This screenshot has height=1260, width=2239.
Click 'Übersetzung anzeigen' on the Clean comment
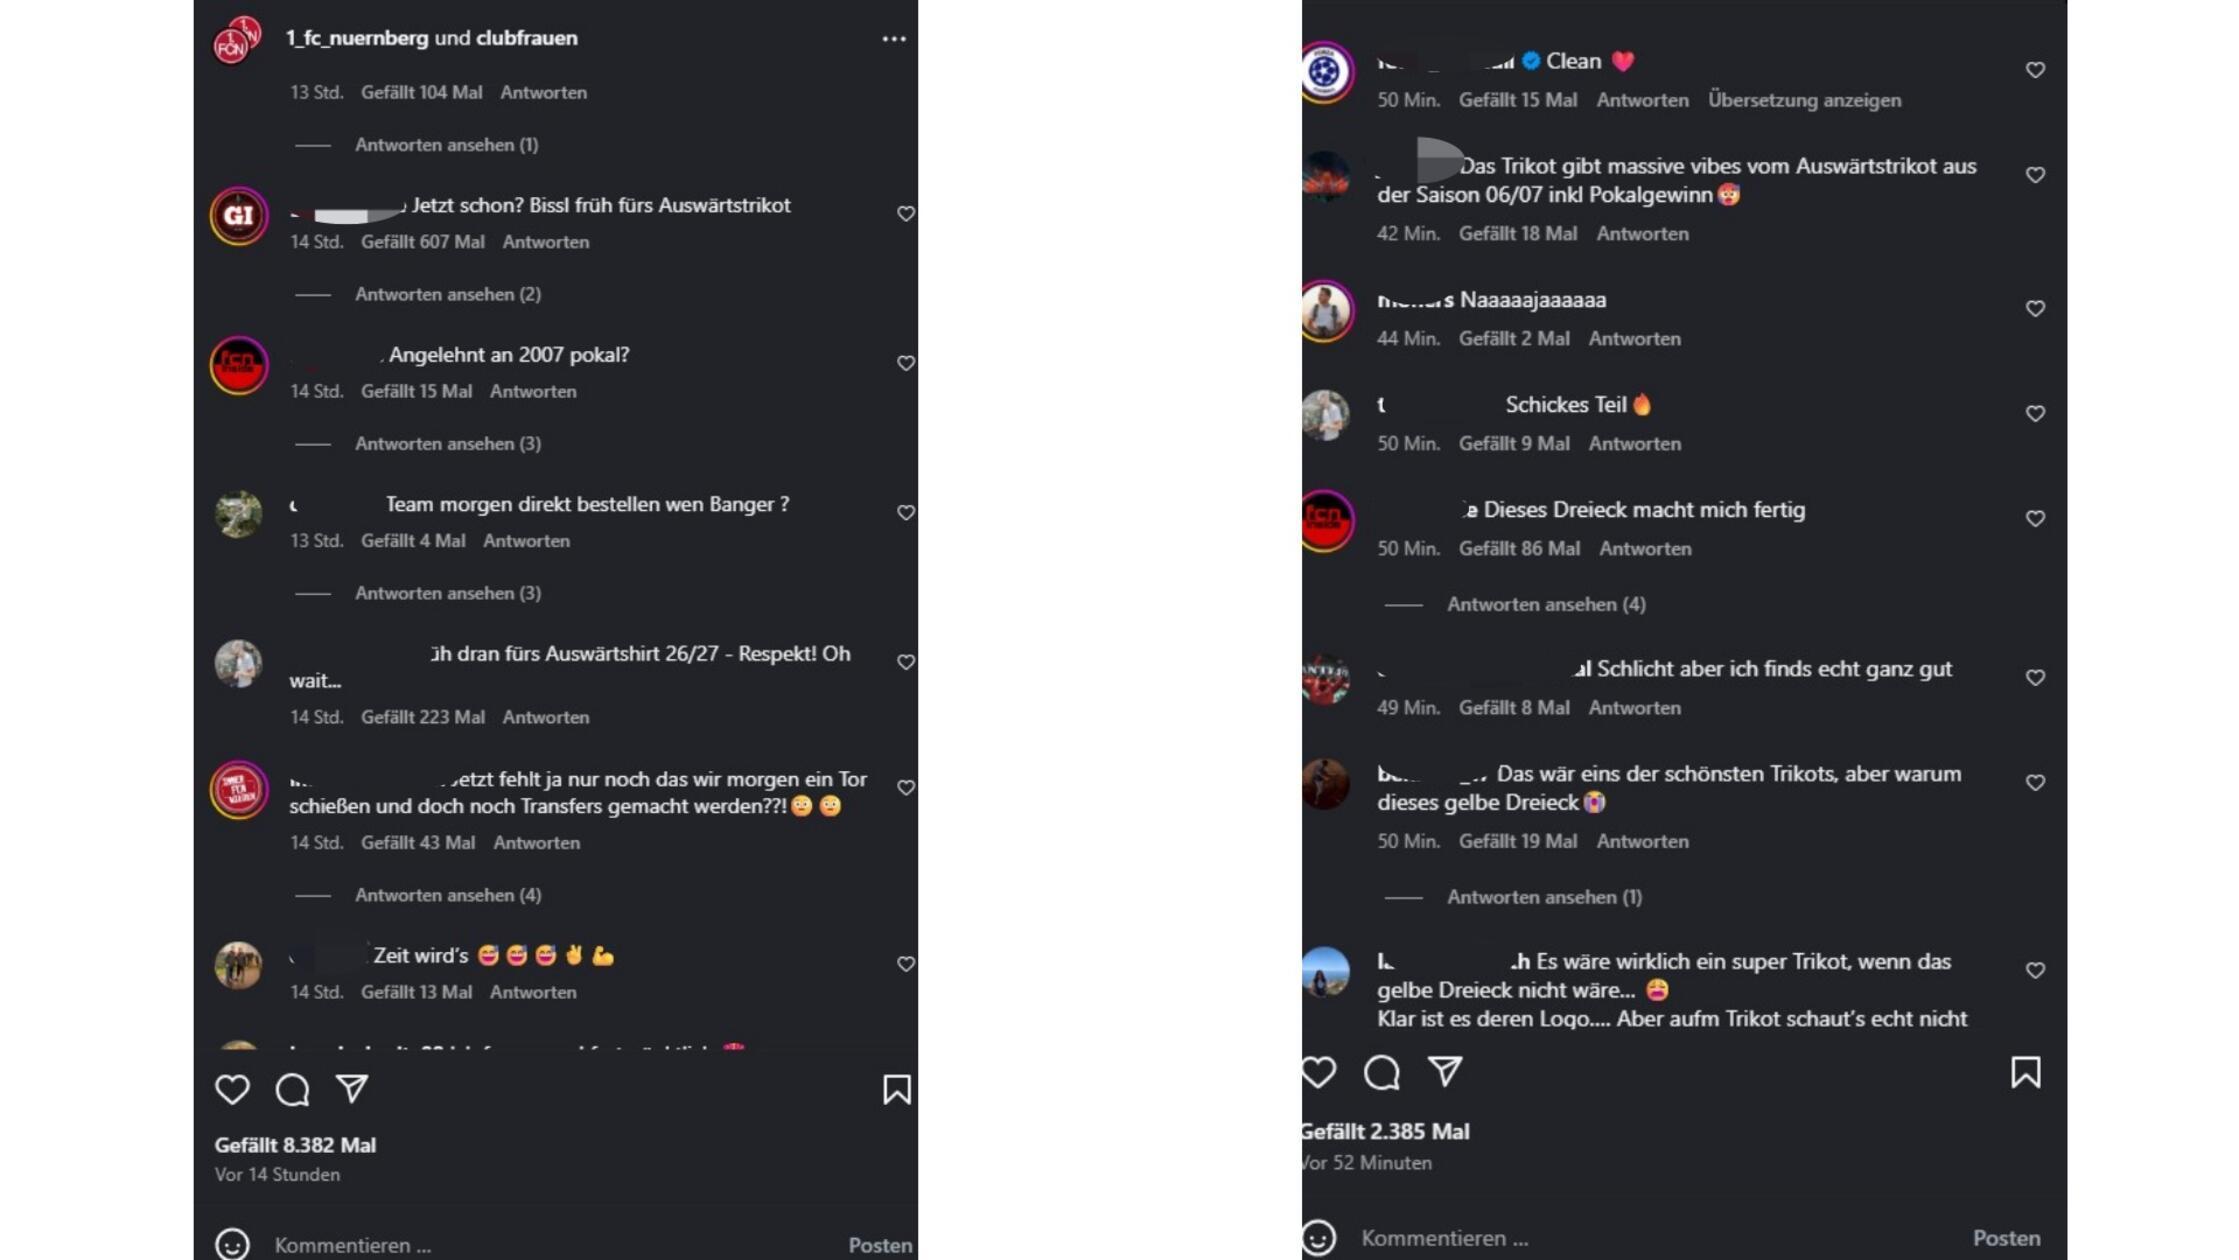[x=1804, y=100]
